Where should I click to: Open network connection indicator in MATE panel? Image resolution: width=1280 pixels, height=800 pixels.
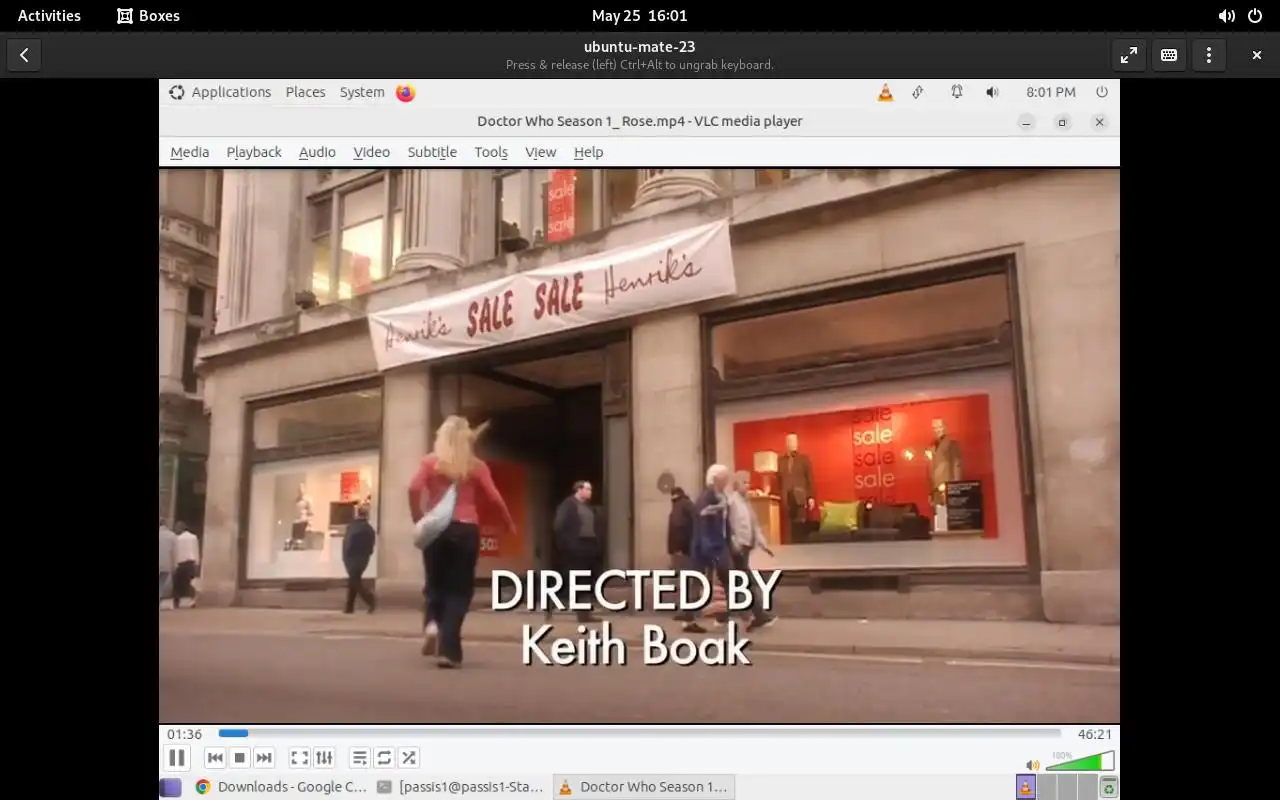point(918,92)
